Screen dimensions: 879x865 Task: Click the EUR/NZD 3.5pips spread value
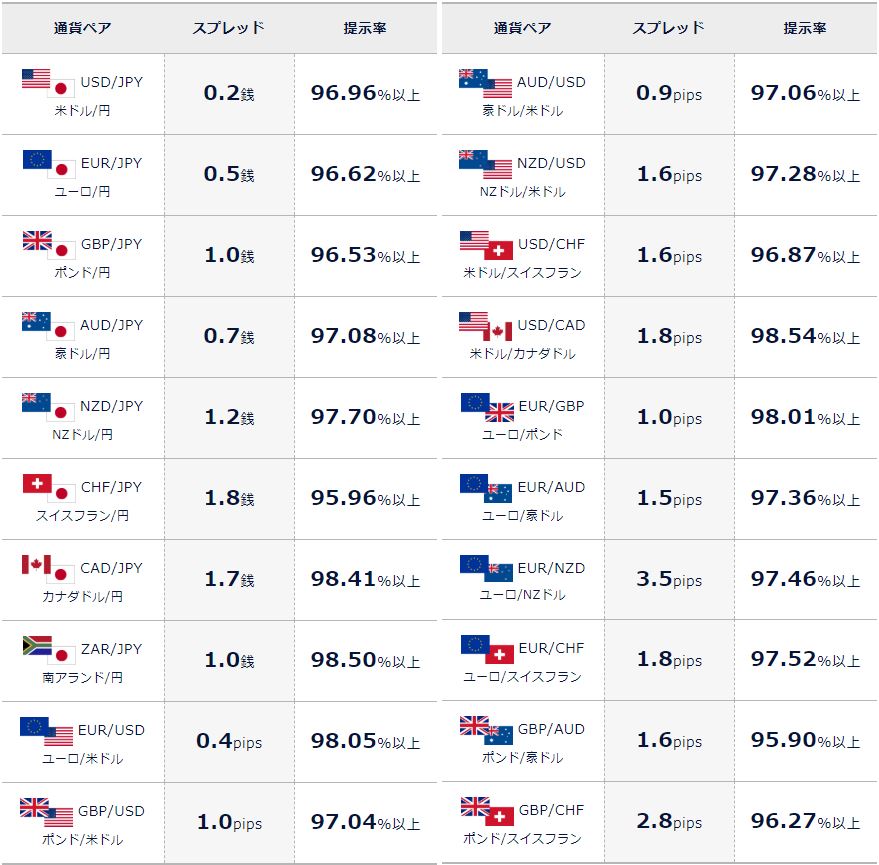pos(669,579)
